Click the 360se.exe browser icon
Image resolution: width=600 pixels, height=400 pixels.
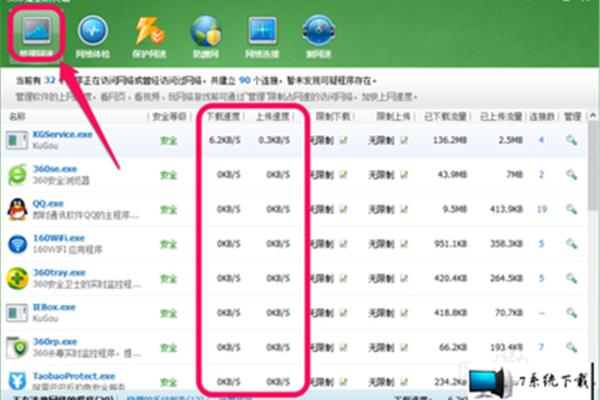tap(17, 175)
